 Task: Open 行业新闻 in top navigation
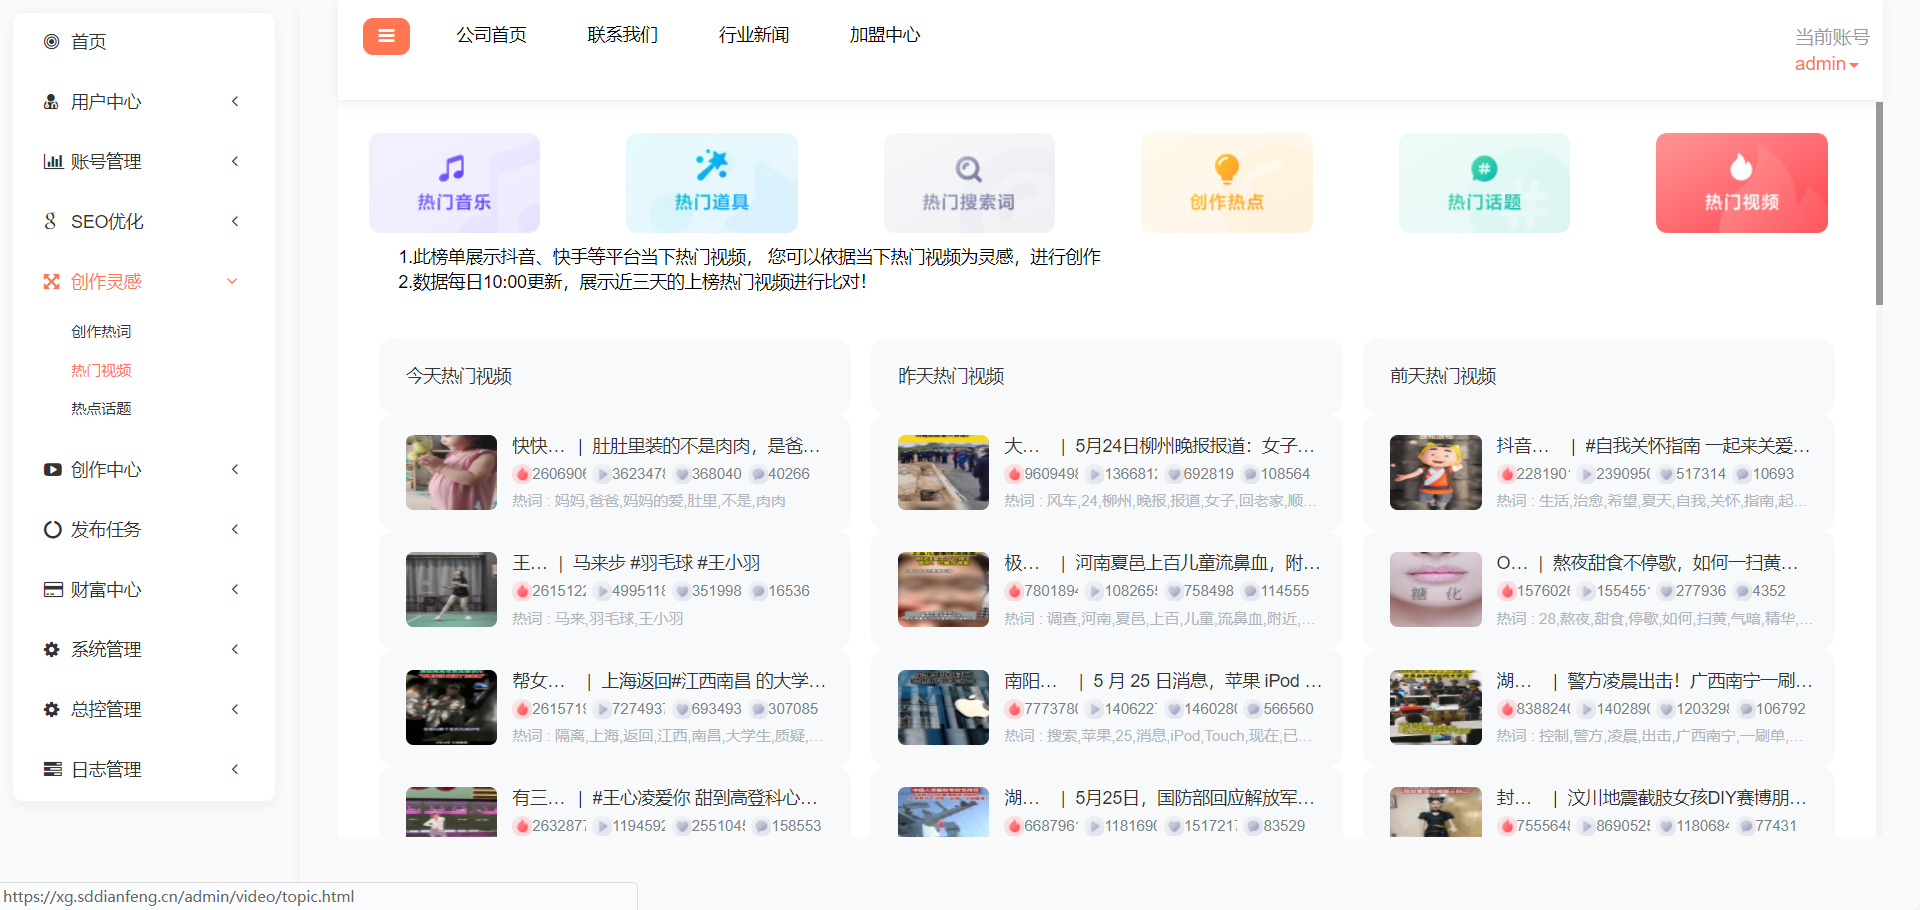click(x=753, y=35)
